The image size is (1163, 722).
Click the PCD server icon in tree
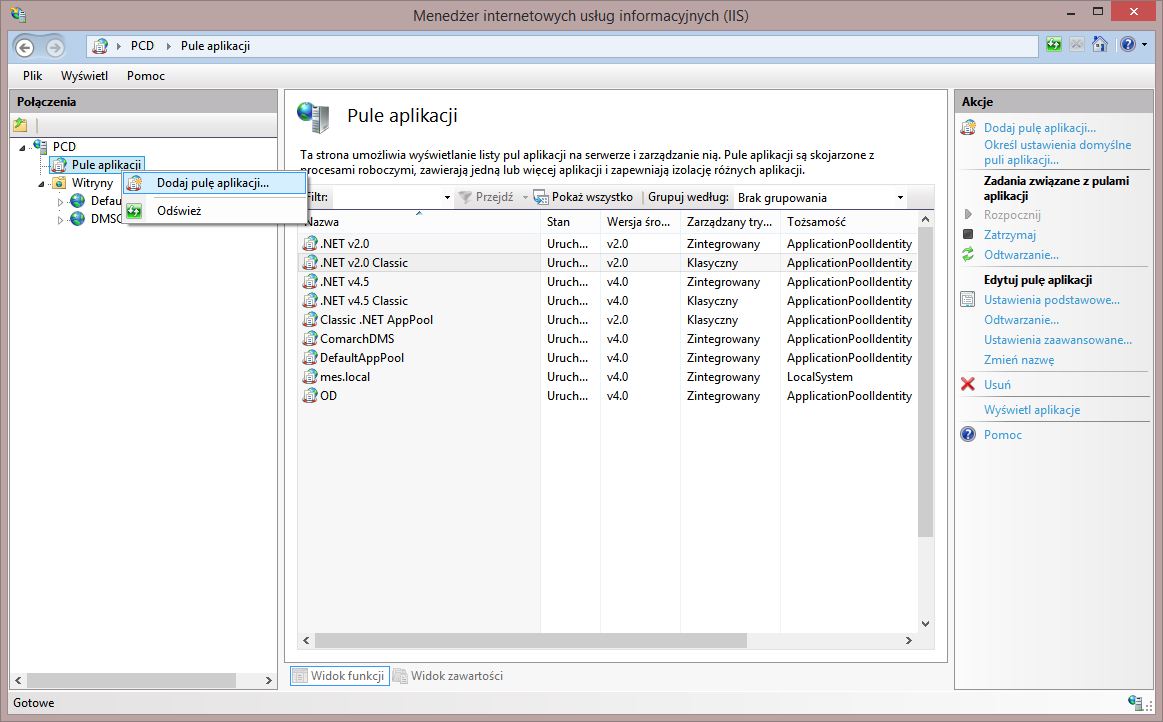tap(41, 146)
